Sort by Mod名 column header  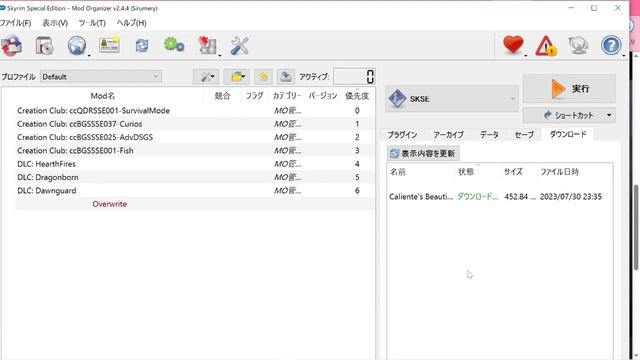[x=103, y=96]
